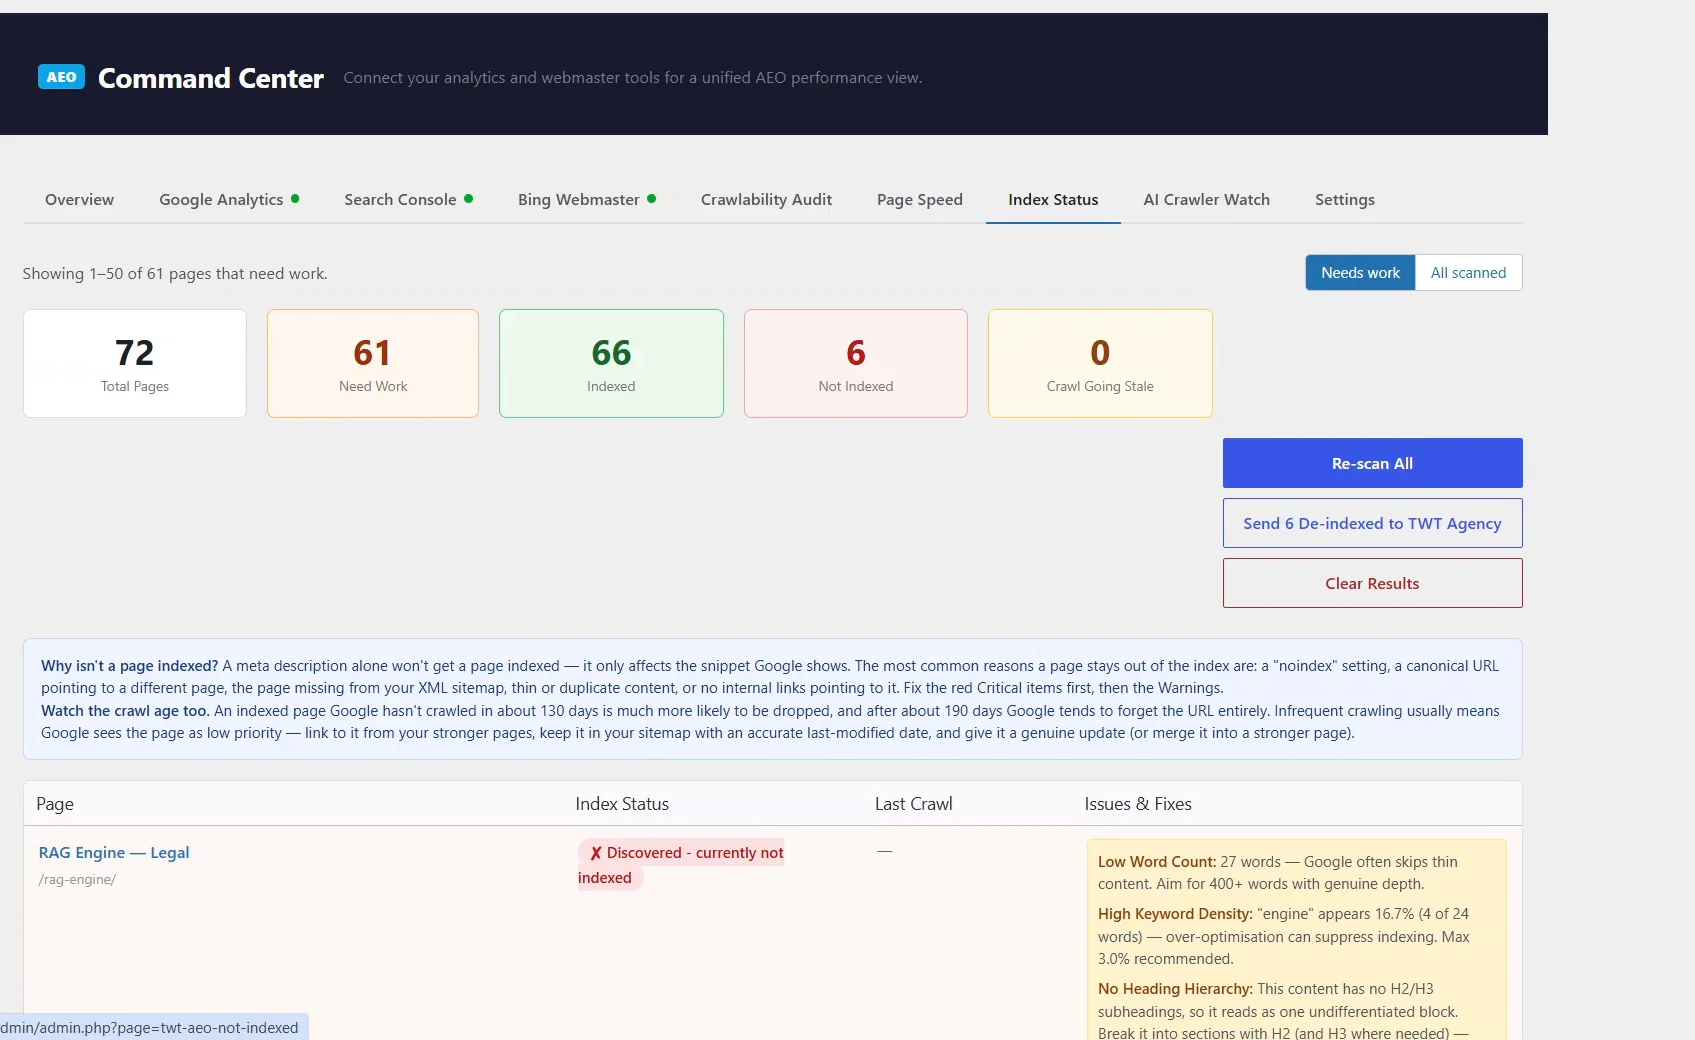Click the Discovered - currently not indexed badge
Viewport: 1695px width, 1040px height.
(681, 865)
